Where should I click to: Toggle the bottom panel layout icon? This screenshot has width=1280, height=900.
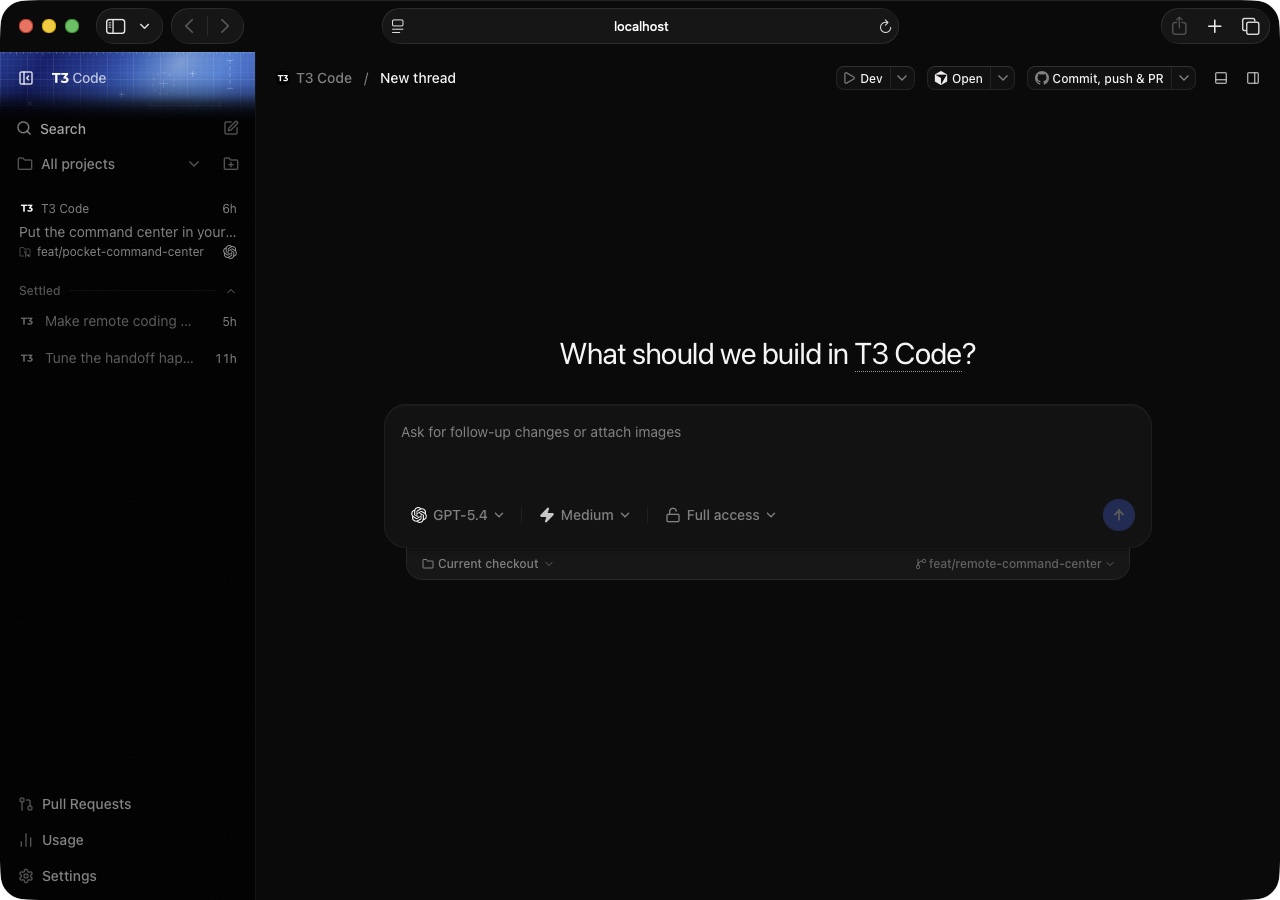[x=1221, y=78]
